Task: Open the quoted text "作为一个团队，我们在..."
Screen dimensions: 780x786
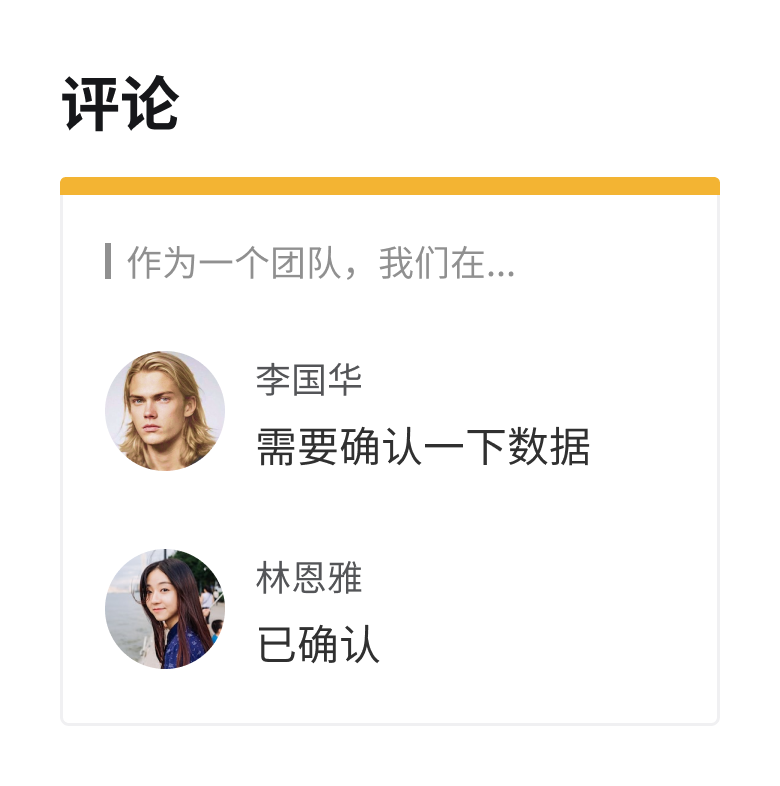Action: (320, 264)
